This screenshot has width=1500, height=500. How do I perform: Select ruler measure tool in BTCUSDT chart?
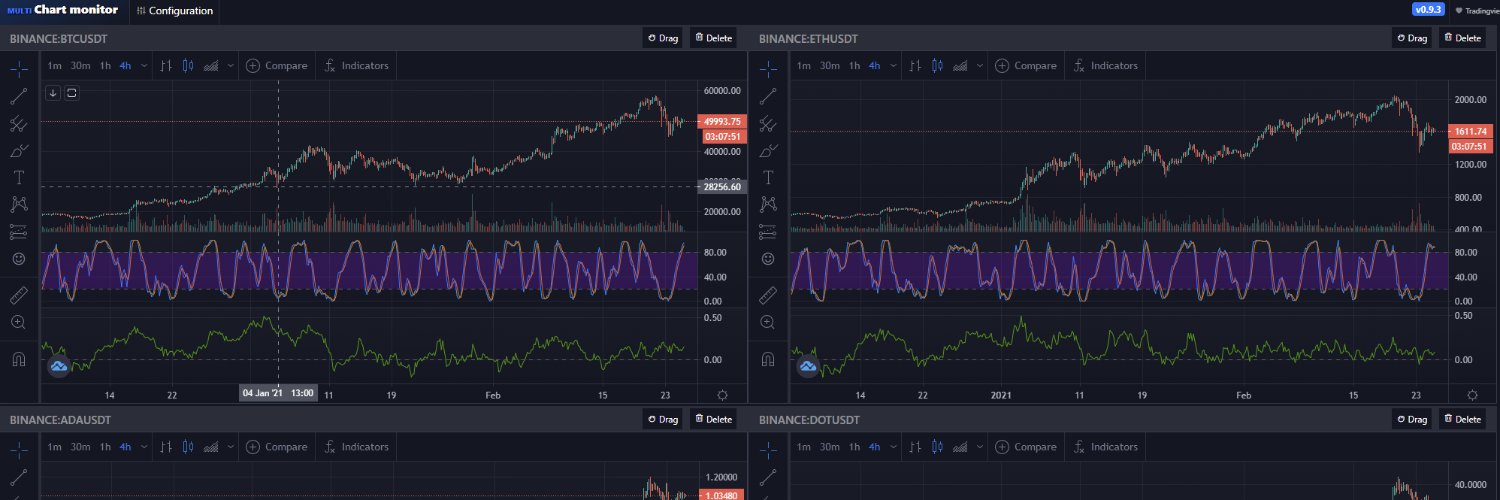pos(19,296)
